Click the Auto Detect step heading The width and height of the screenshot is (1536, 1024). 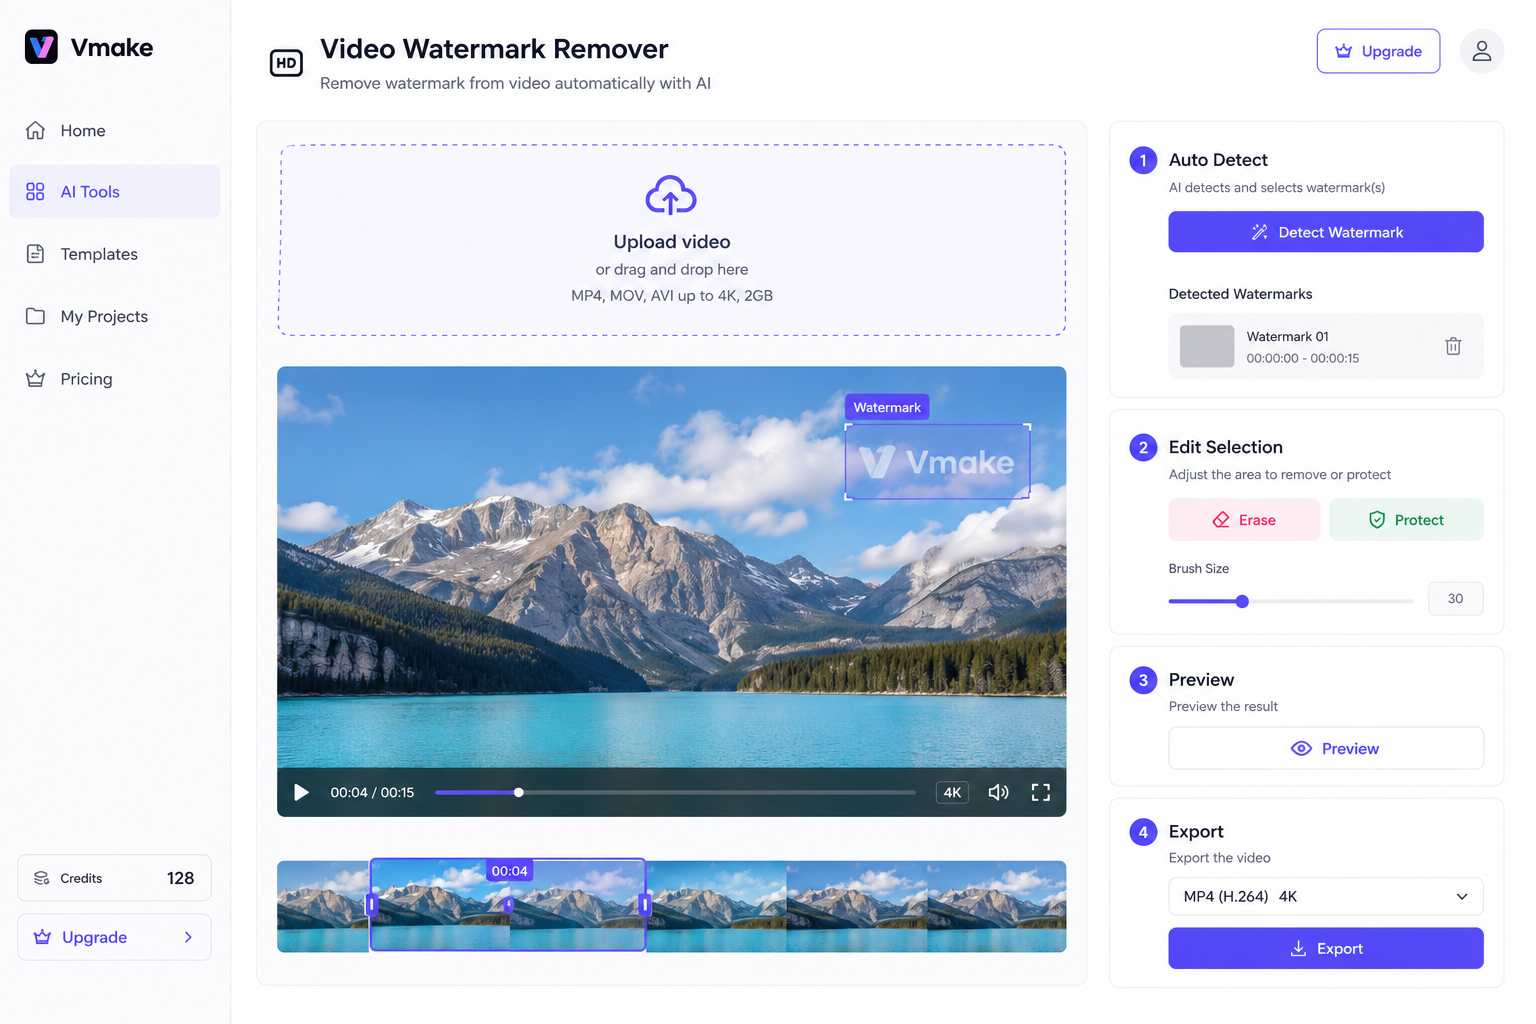point(1218,160)
